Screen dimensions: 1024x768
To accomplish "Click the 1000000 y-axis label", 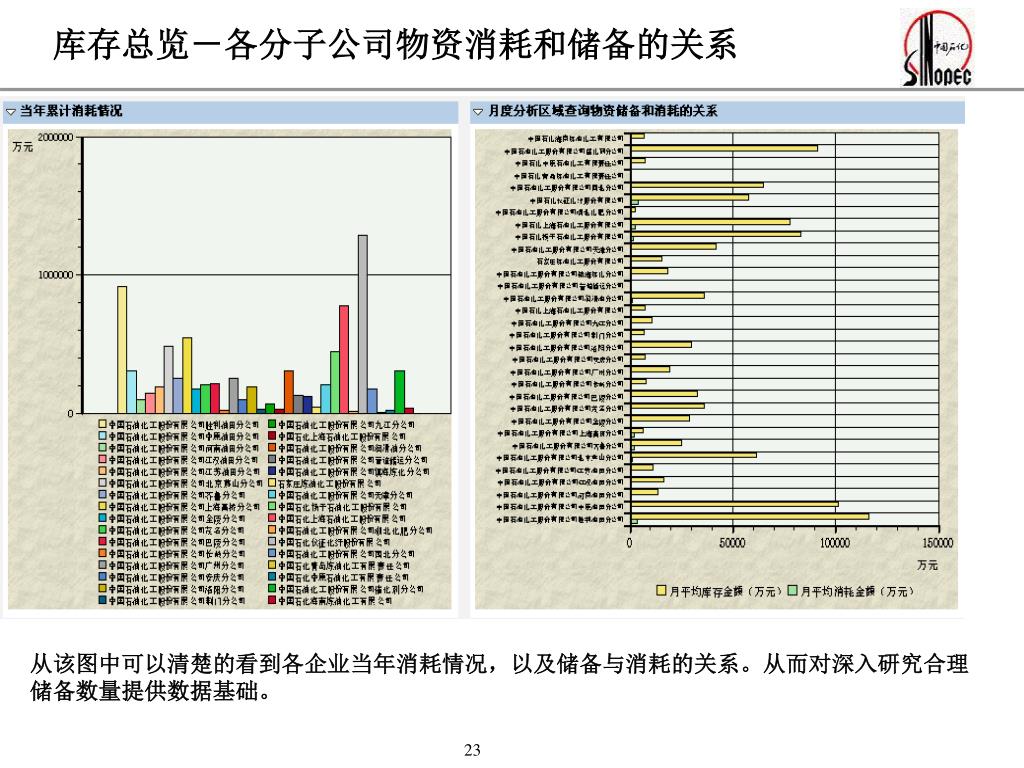I will pyautogui.click(x=56, y=275).
